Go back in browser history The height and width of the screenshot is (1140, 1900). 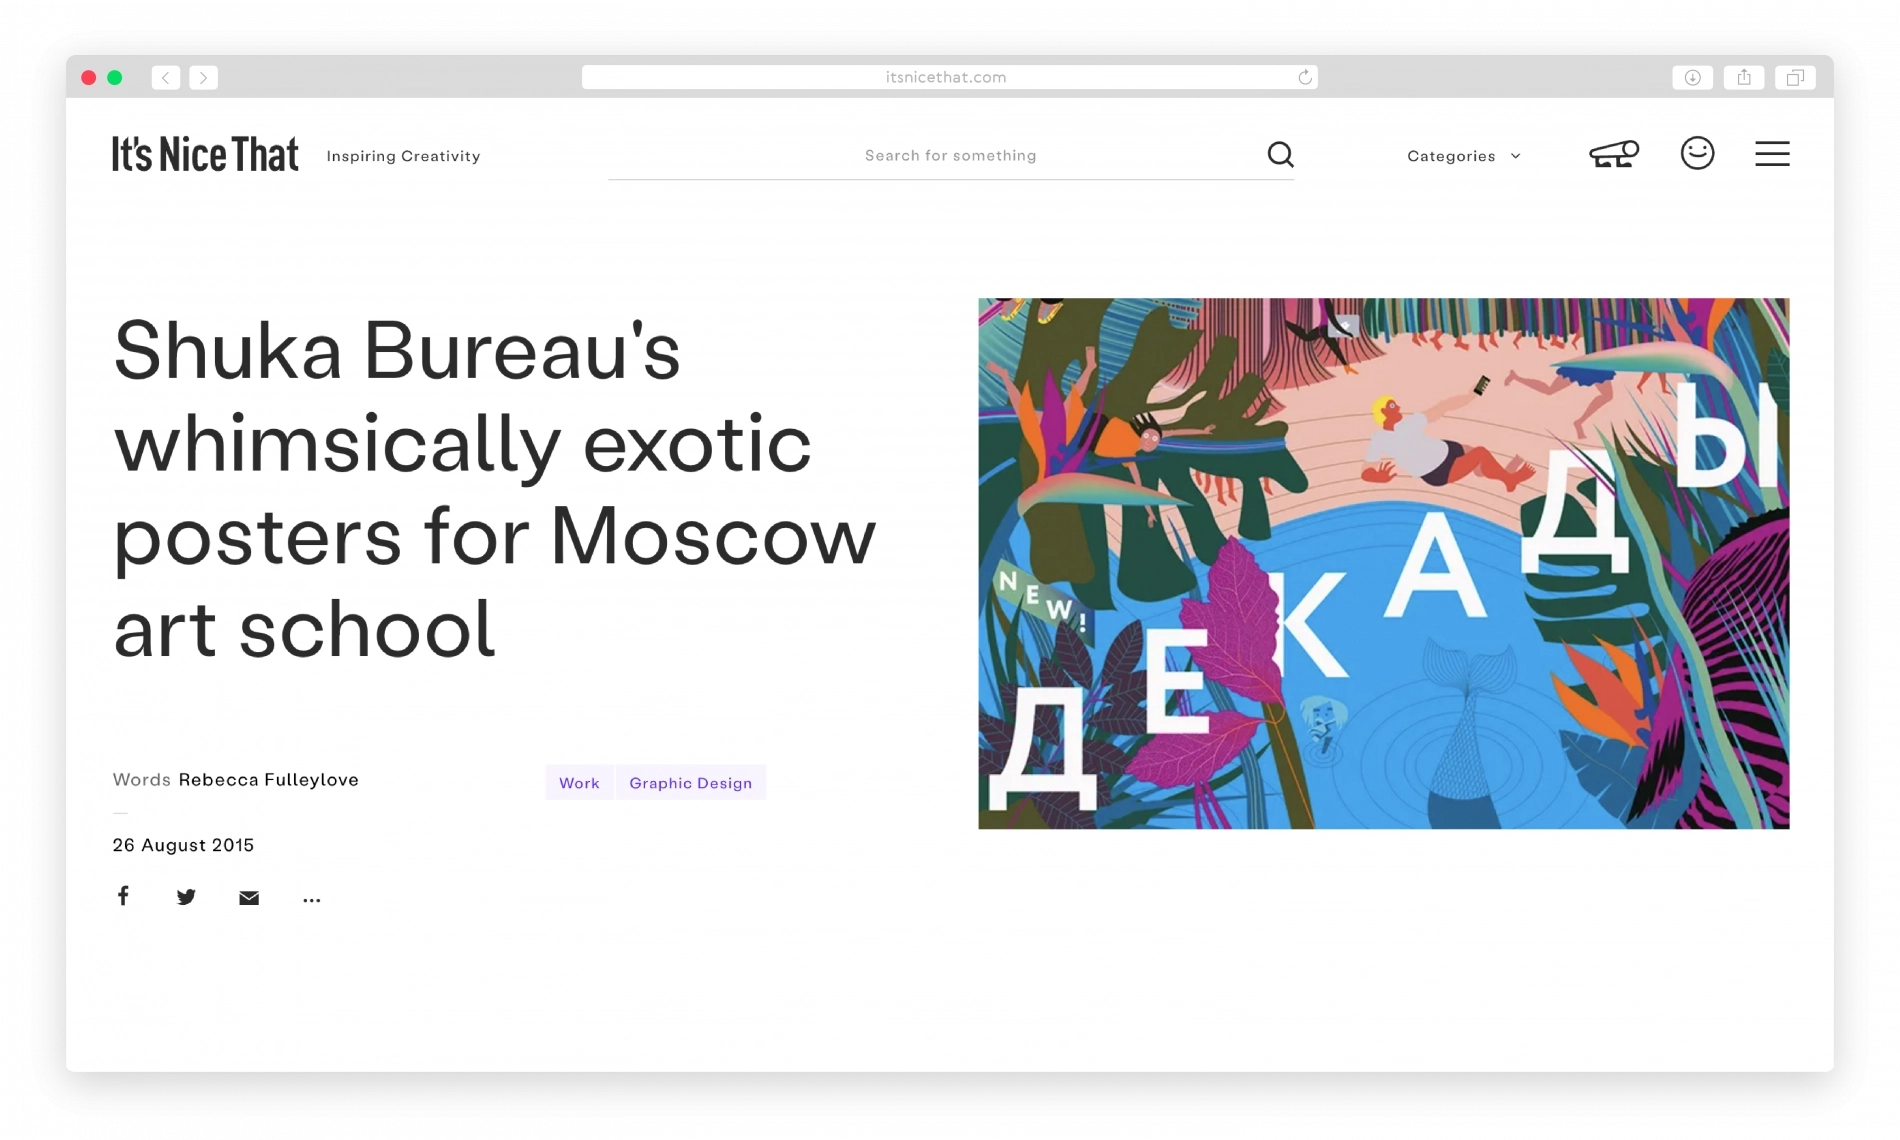[x=166, y=77]
